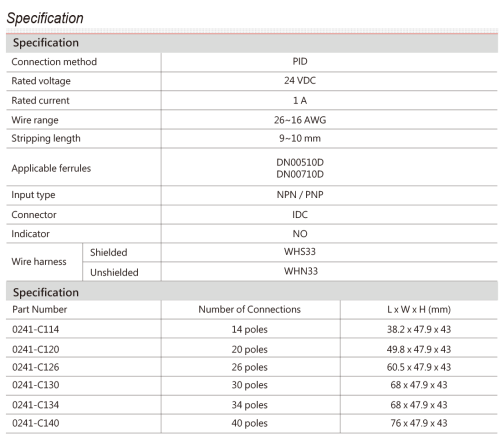Select the 30 poles cell
500x446 pixels.
tap(249, 385)
